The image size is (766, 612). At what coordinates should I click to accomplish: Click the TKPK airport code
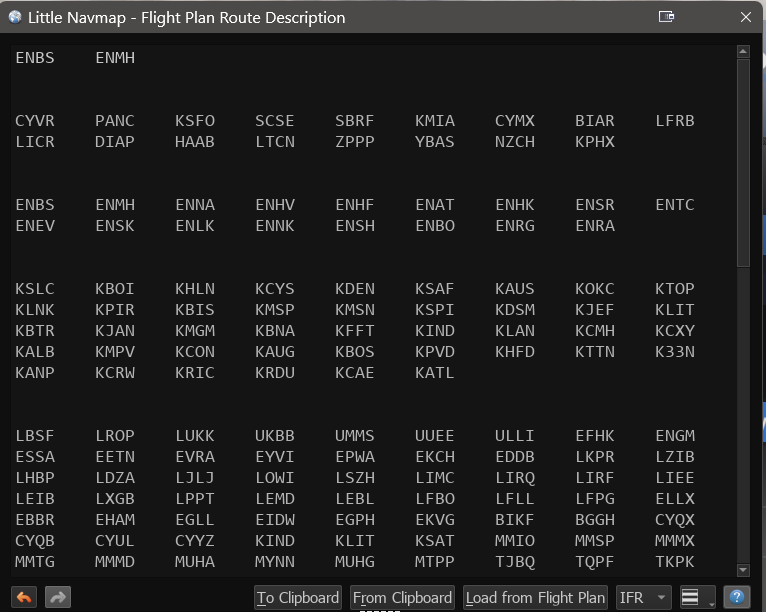(675, 562)
